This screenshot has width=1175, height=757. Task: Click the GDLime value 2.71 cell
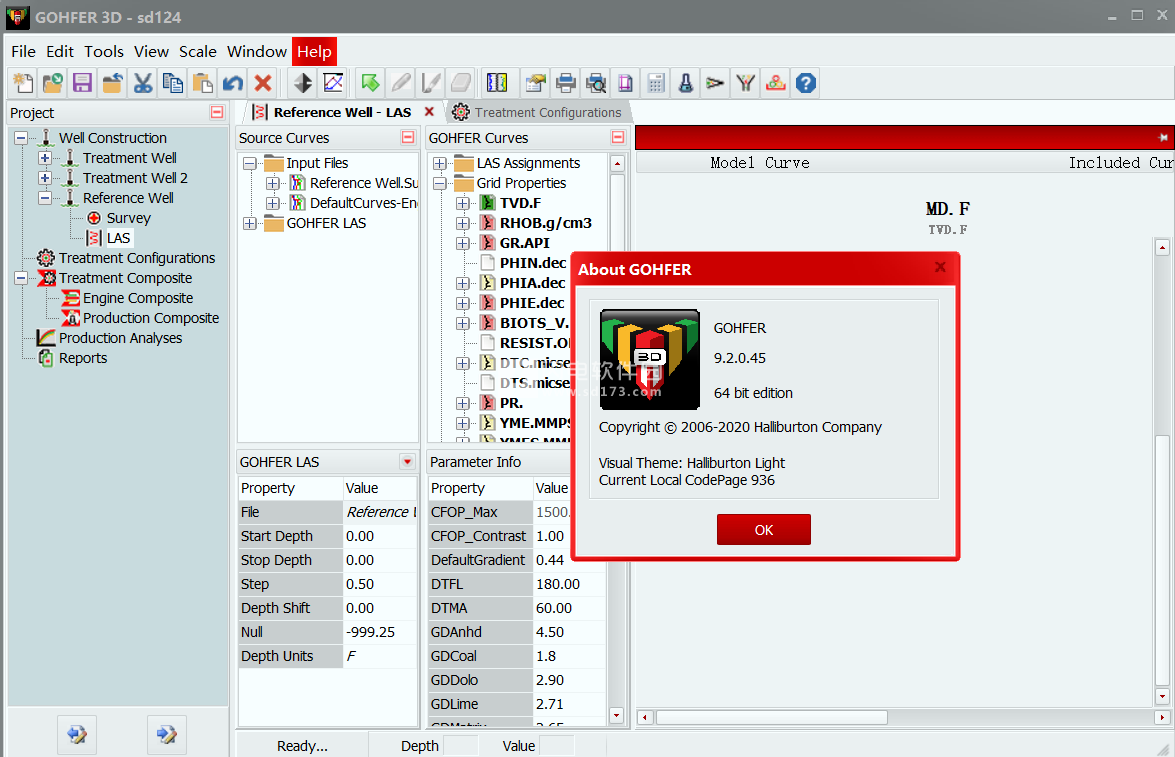(x=570, y=704)
